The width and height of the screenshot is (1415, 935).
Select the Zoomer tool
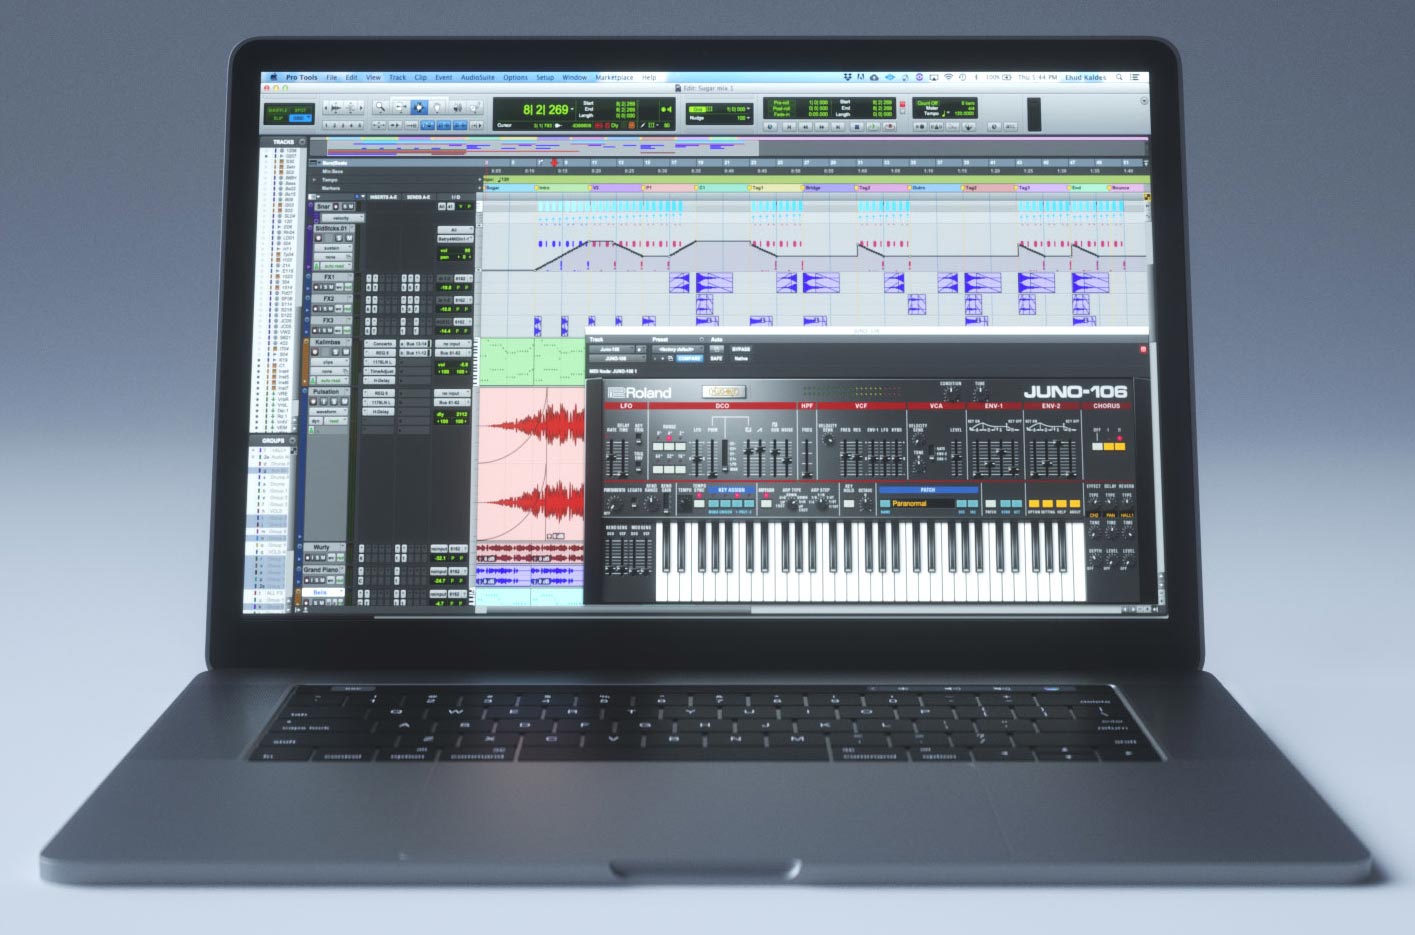coord(382,108)
